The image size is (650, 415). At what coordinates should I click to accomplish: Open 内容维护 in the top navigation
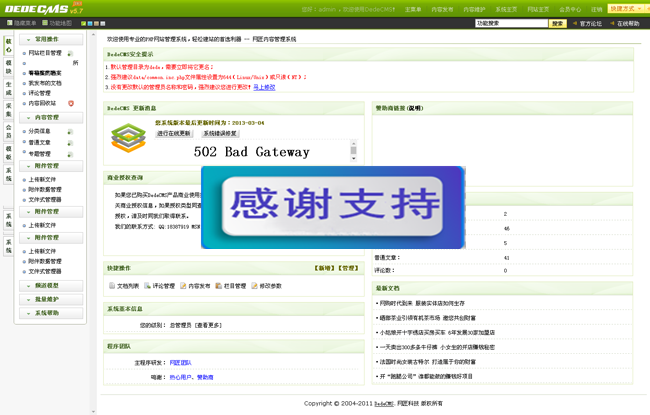[x=474, y=9]
